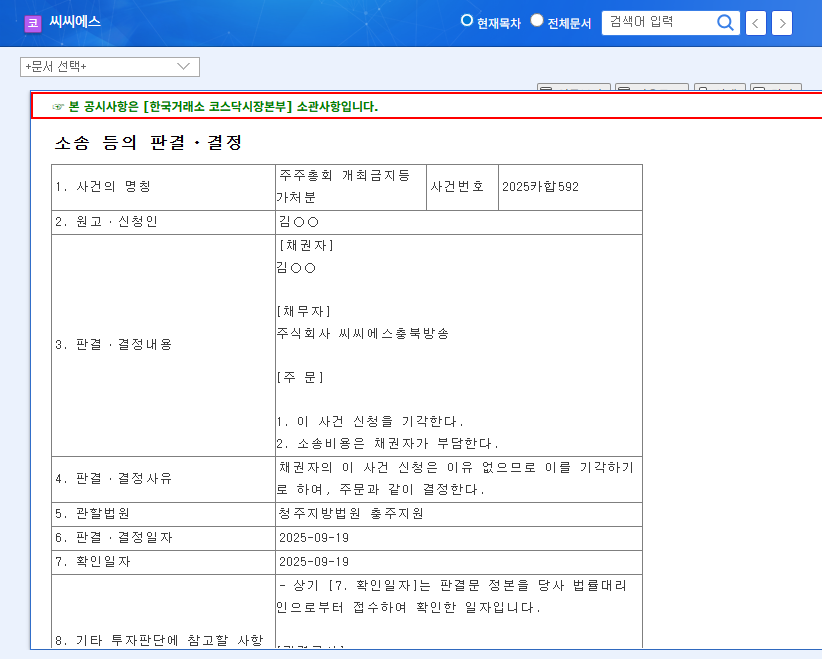Select the 현재목차 radio button

point(466,20)
